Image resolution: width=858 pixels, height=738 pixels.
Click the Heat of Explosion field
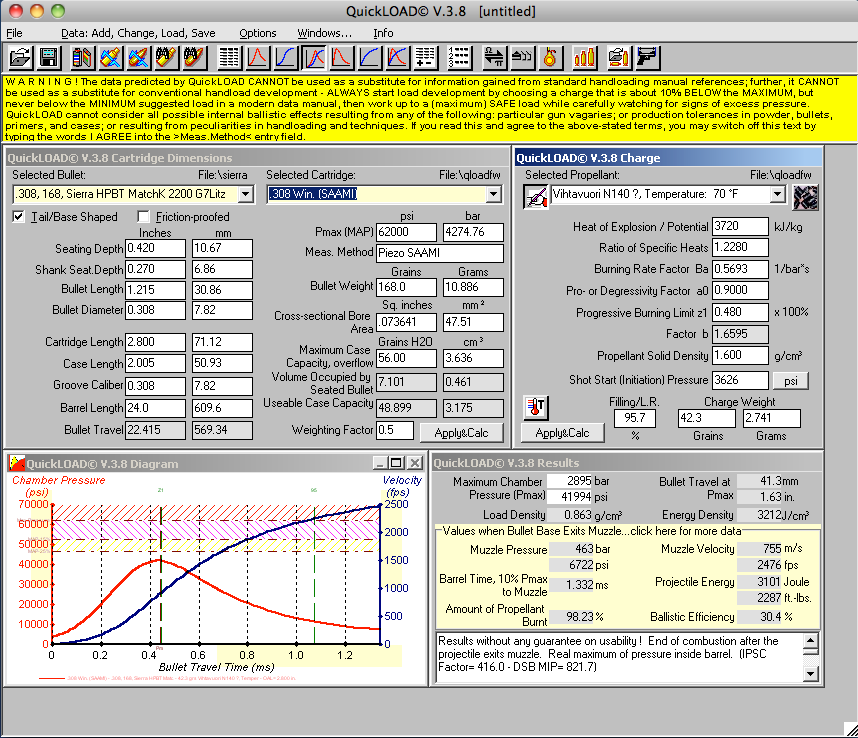tap(740, 226)
